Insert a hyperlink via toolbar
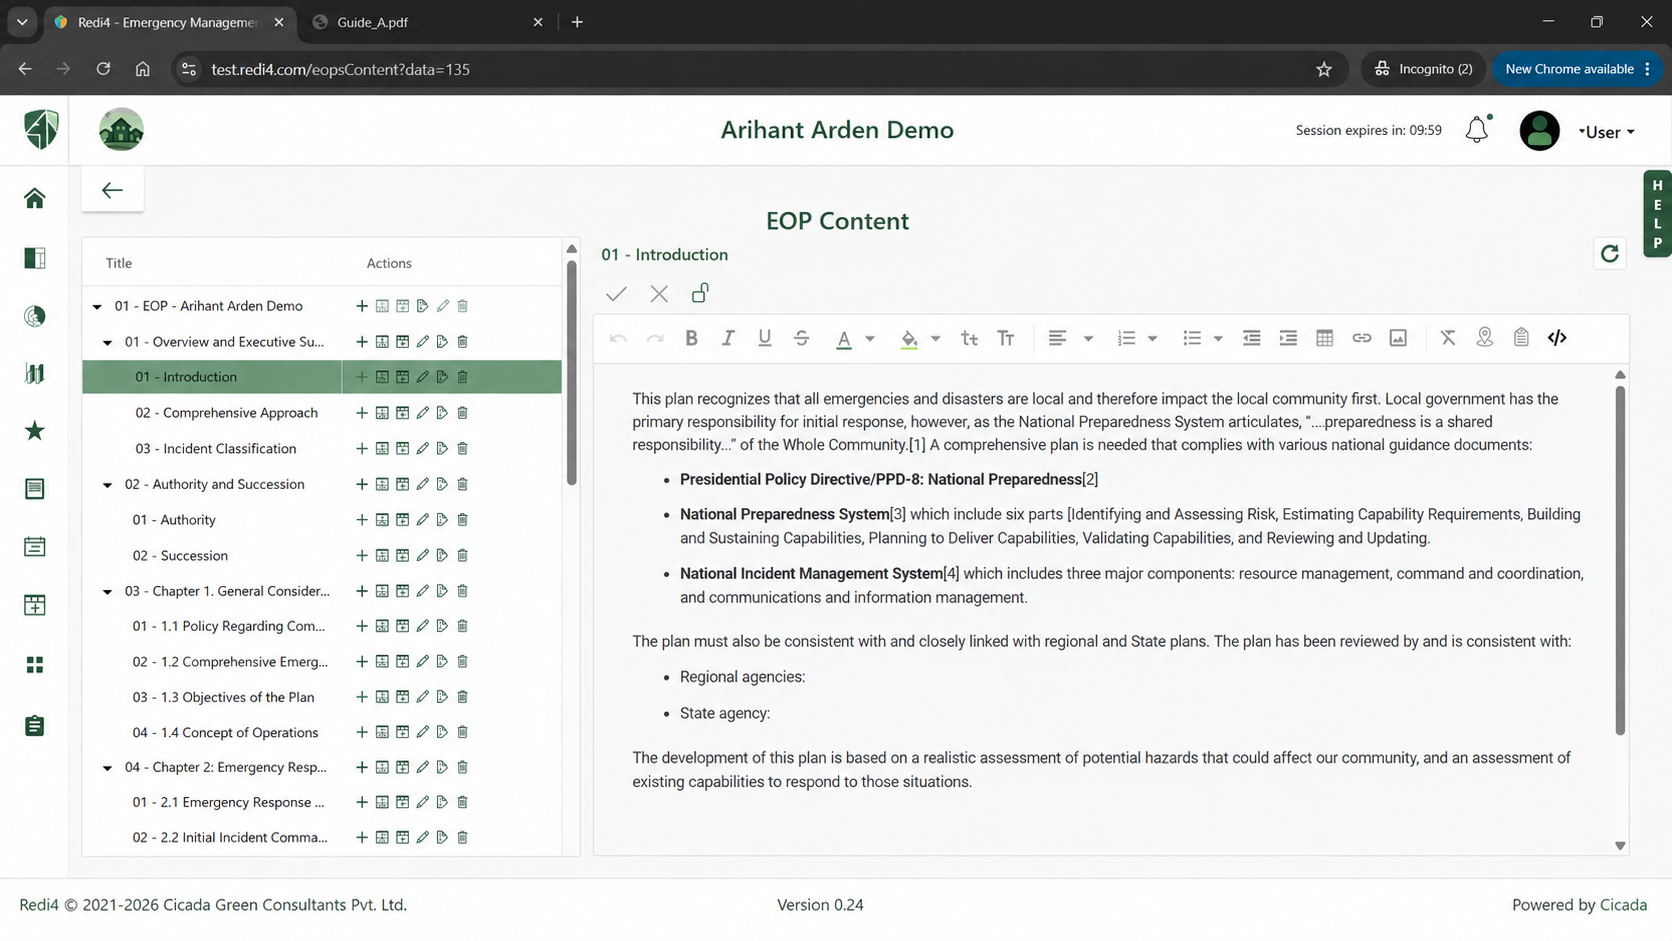The image size is (1672, 941). pos(1361,338)
